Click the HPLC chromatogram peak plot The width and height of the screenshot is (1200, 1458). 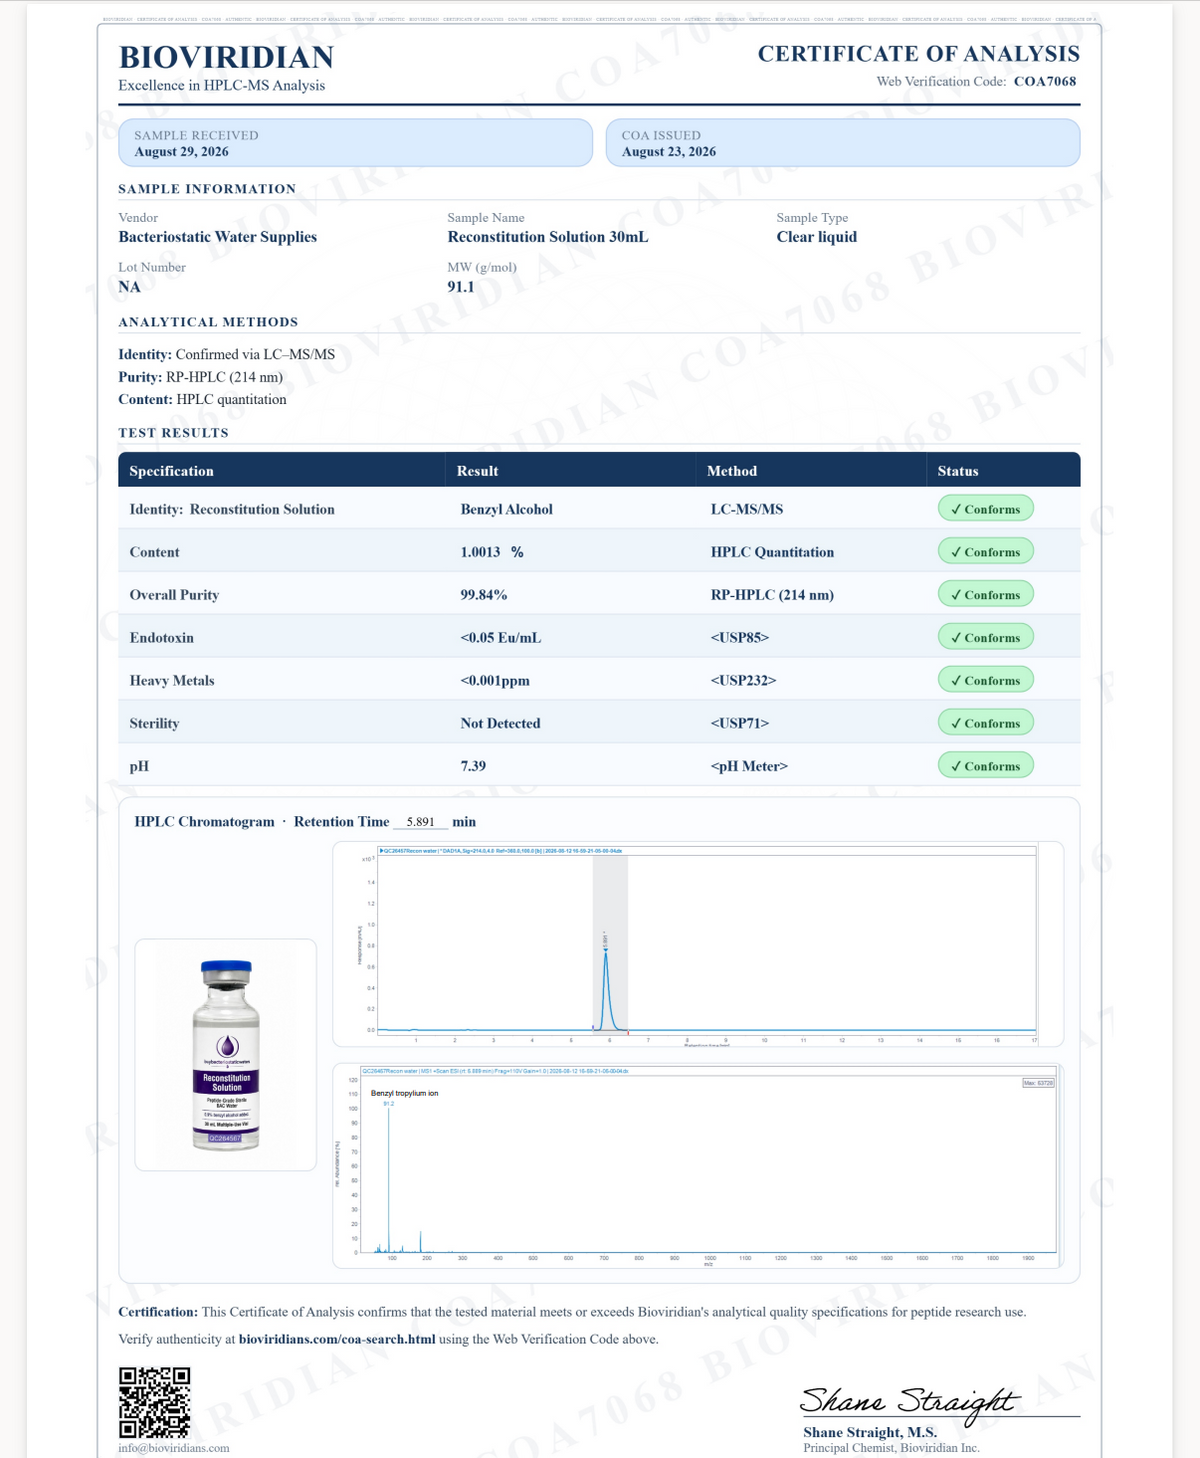pos(698,944)
